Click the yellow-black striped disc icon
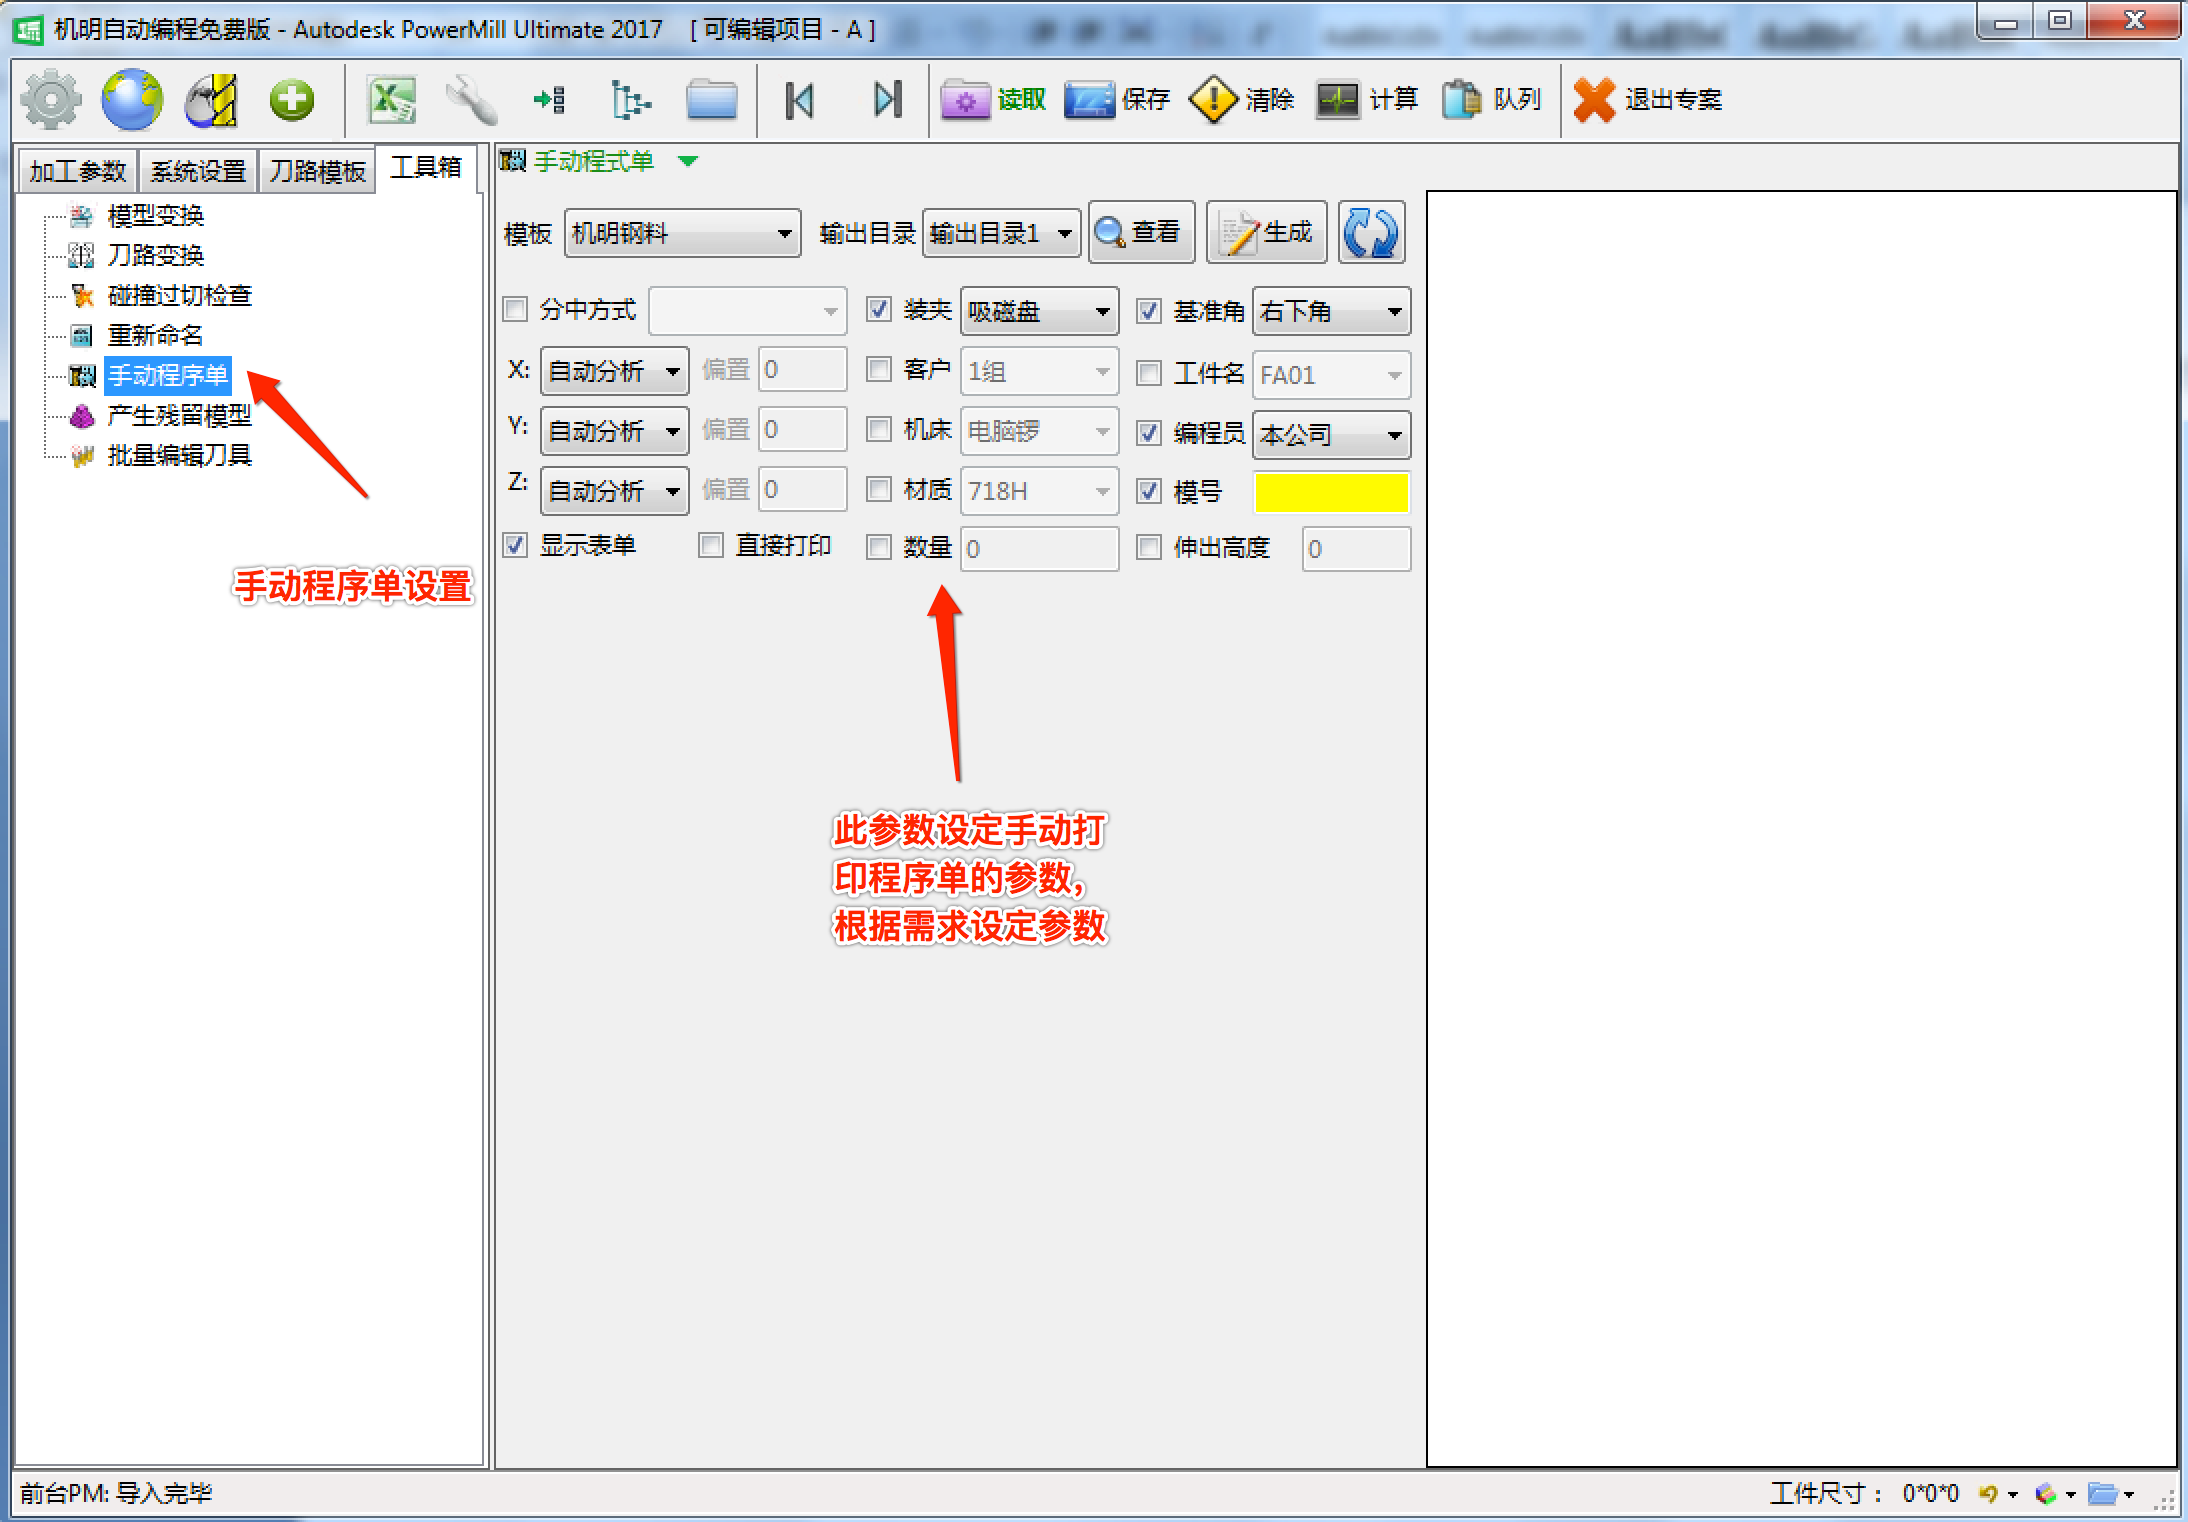The height and width of the screenshot is (1522, 2188). point(211,100)
